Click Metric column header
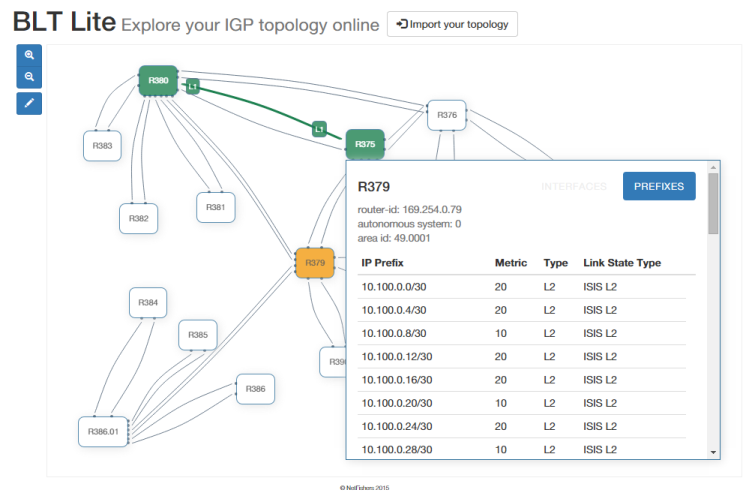743x493 pixels. coord(511,263)
